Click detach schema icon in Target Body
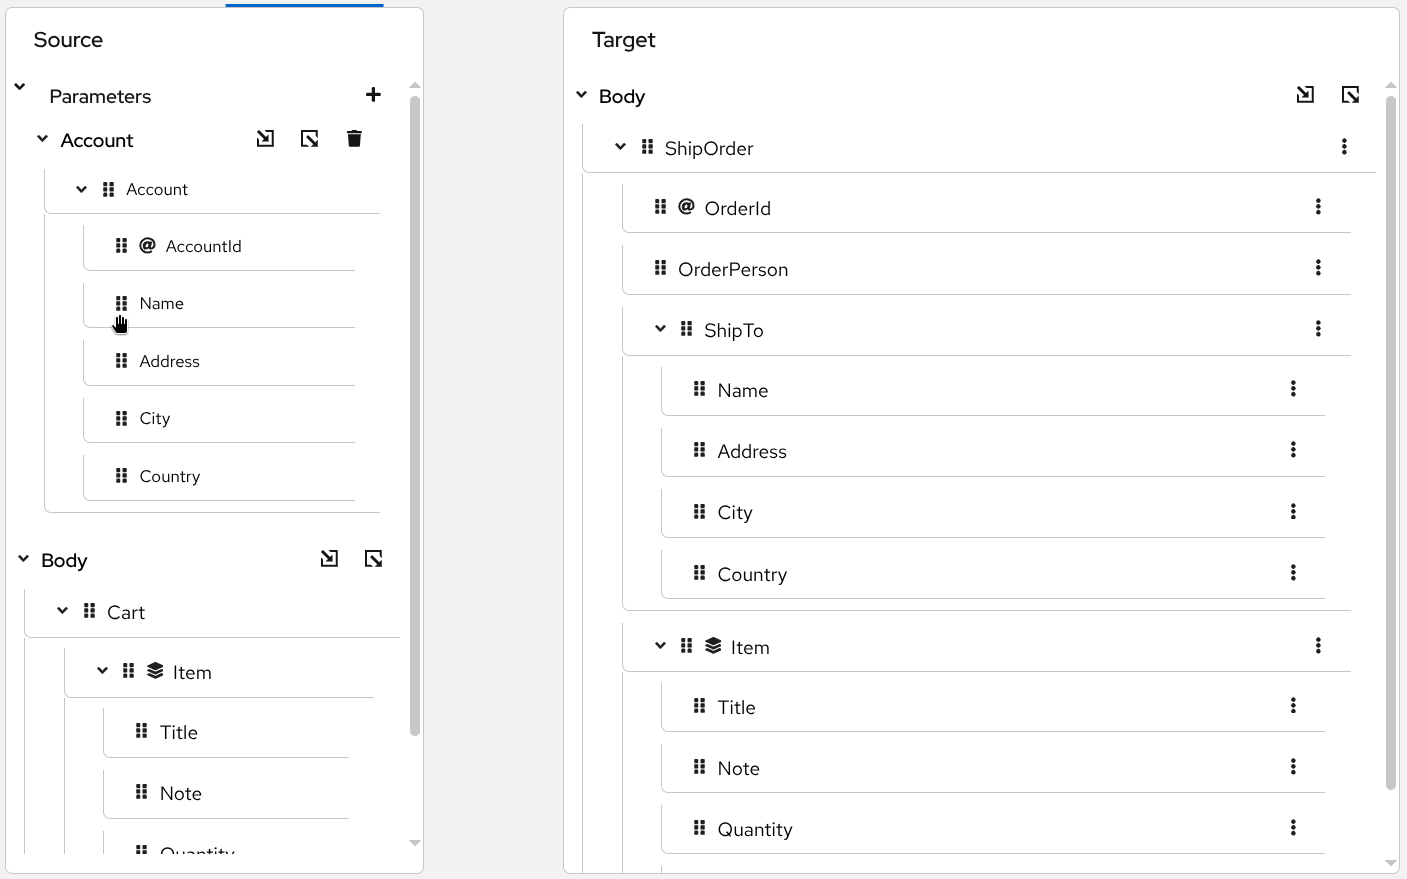Viewport: 1407px width, 879px height. (x=1350, y=95)
